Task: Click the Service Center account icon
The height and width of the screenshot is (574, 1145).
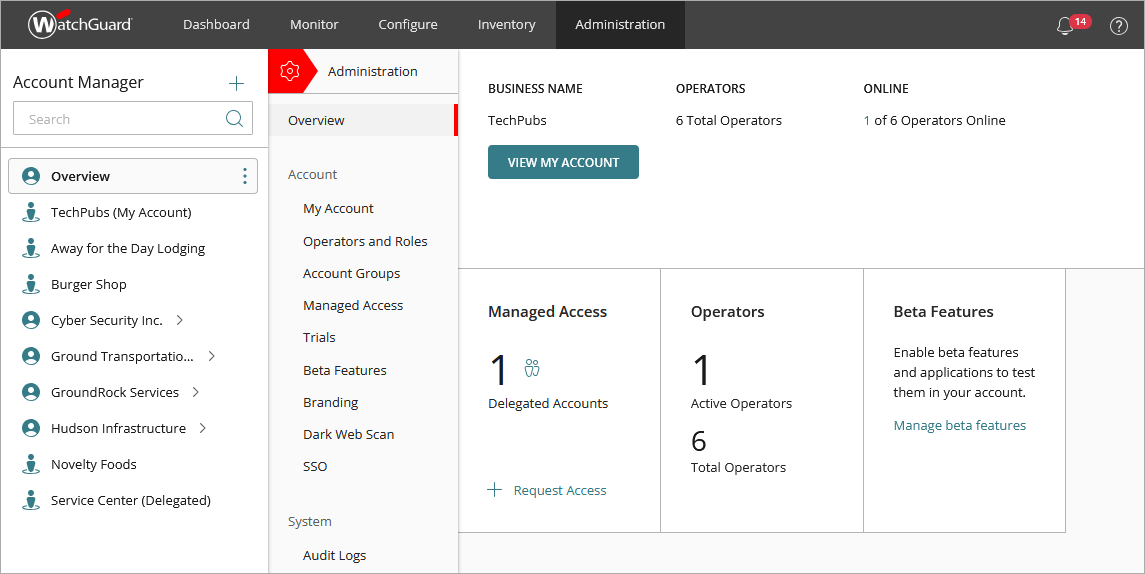Action: click(31, 500)
